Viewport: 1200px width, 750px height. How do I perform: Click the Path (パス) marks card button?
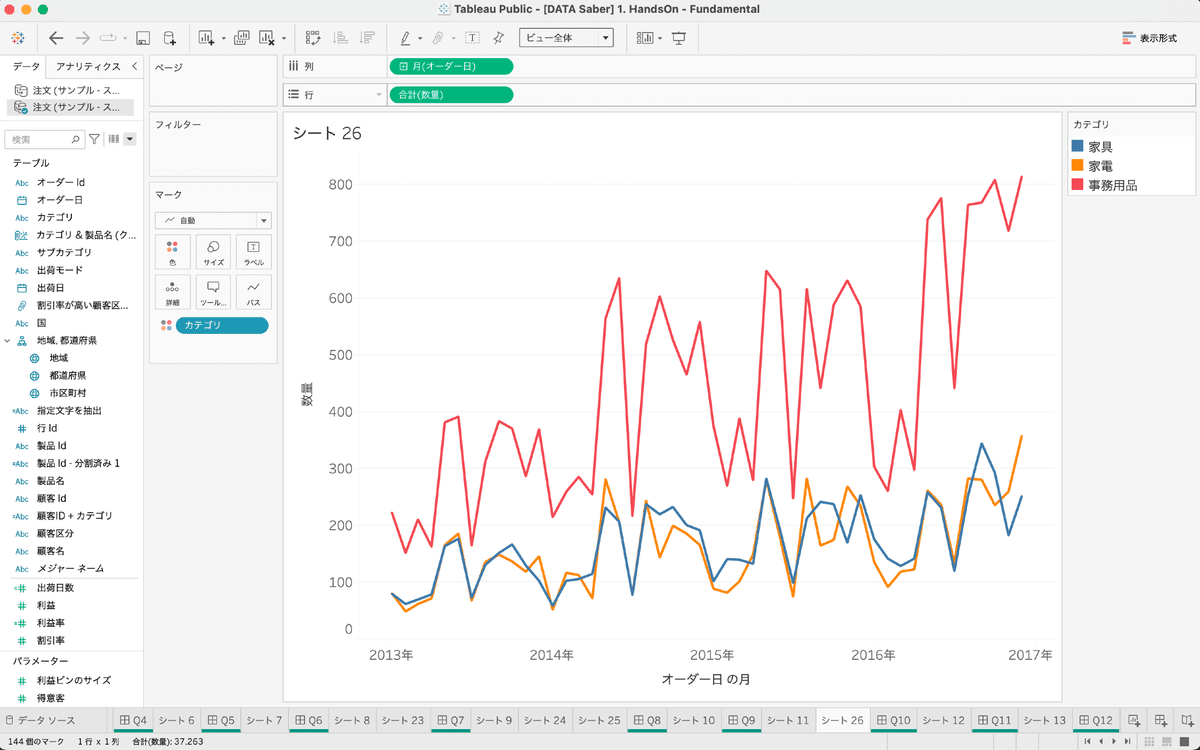253,292
